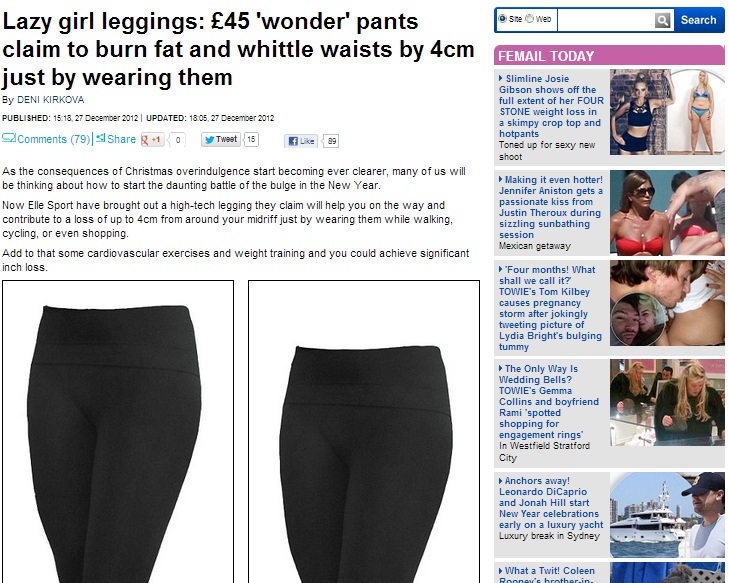Select the Site radio button
This screenshot has width=729, height=583.
tap(503, 19)
